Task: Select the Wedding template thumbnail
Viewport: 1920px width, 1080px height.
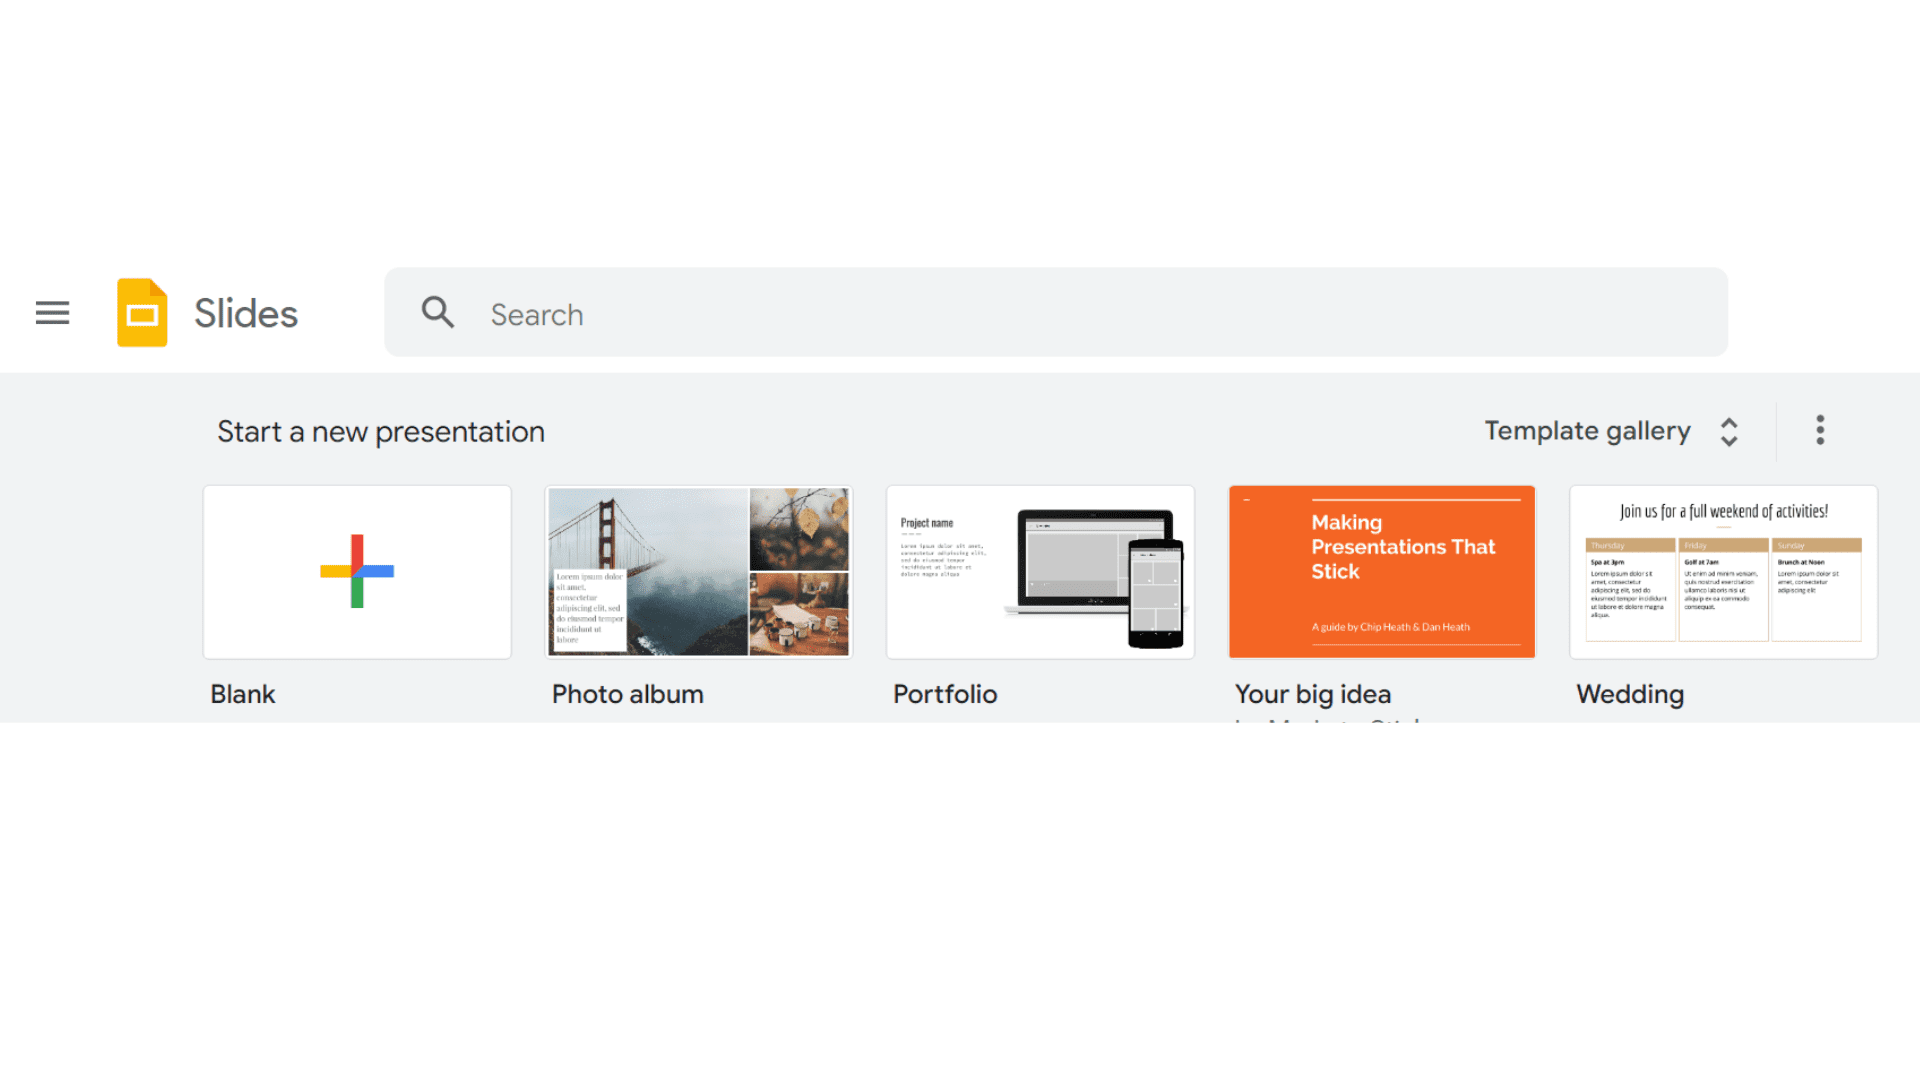Action: point(1724,571)
